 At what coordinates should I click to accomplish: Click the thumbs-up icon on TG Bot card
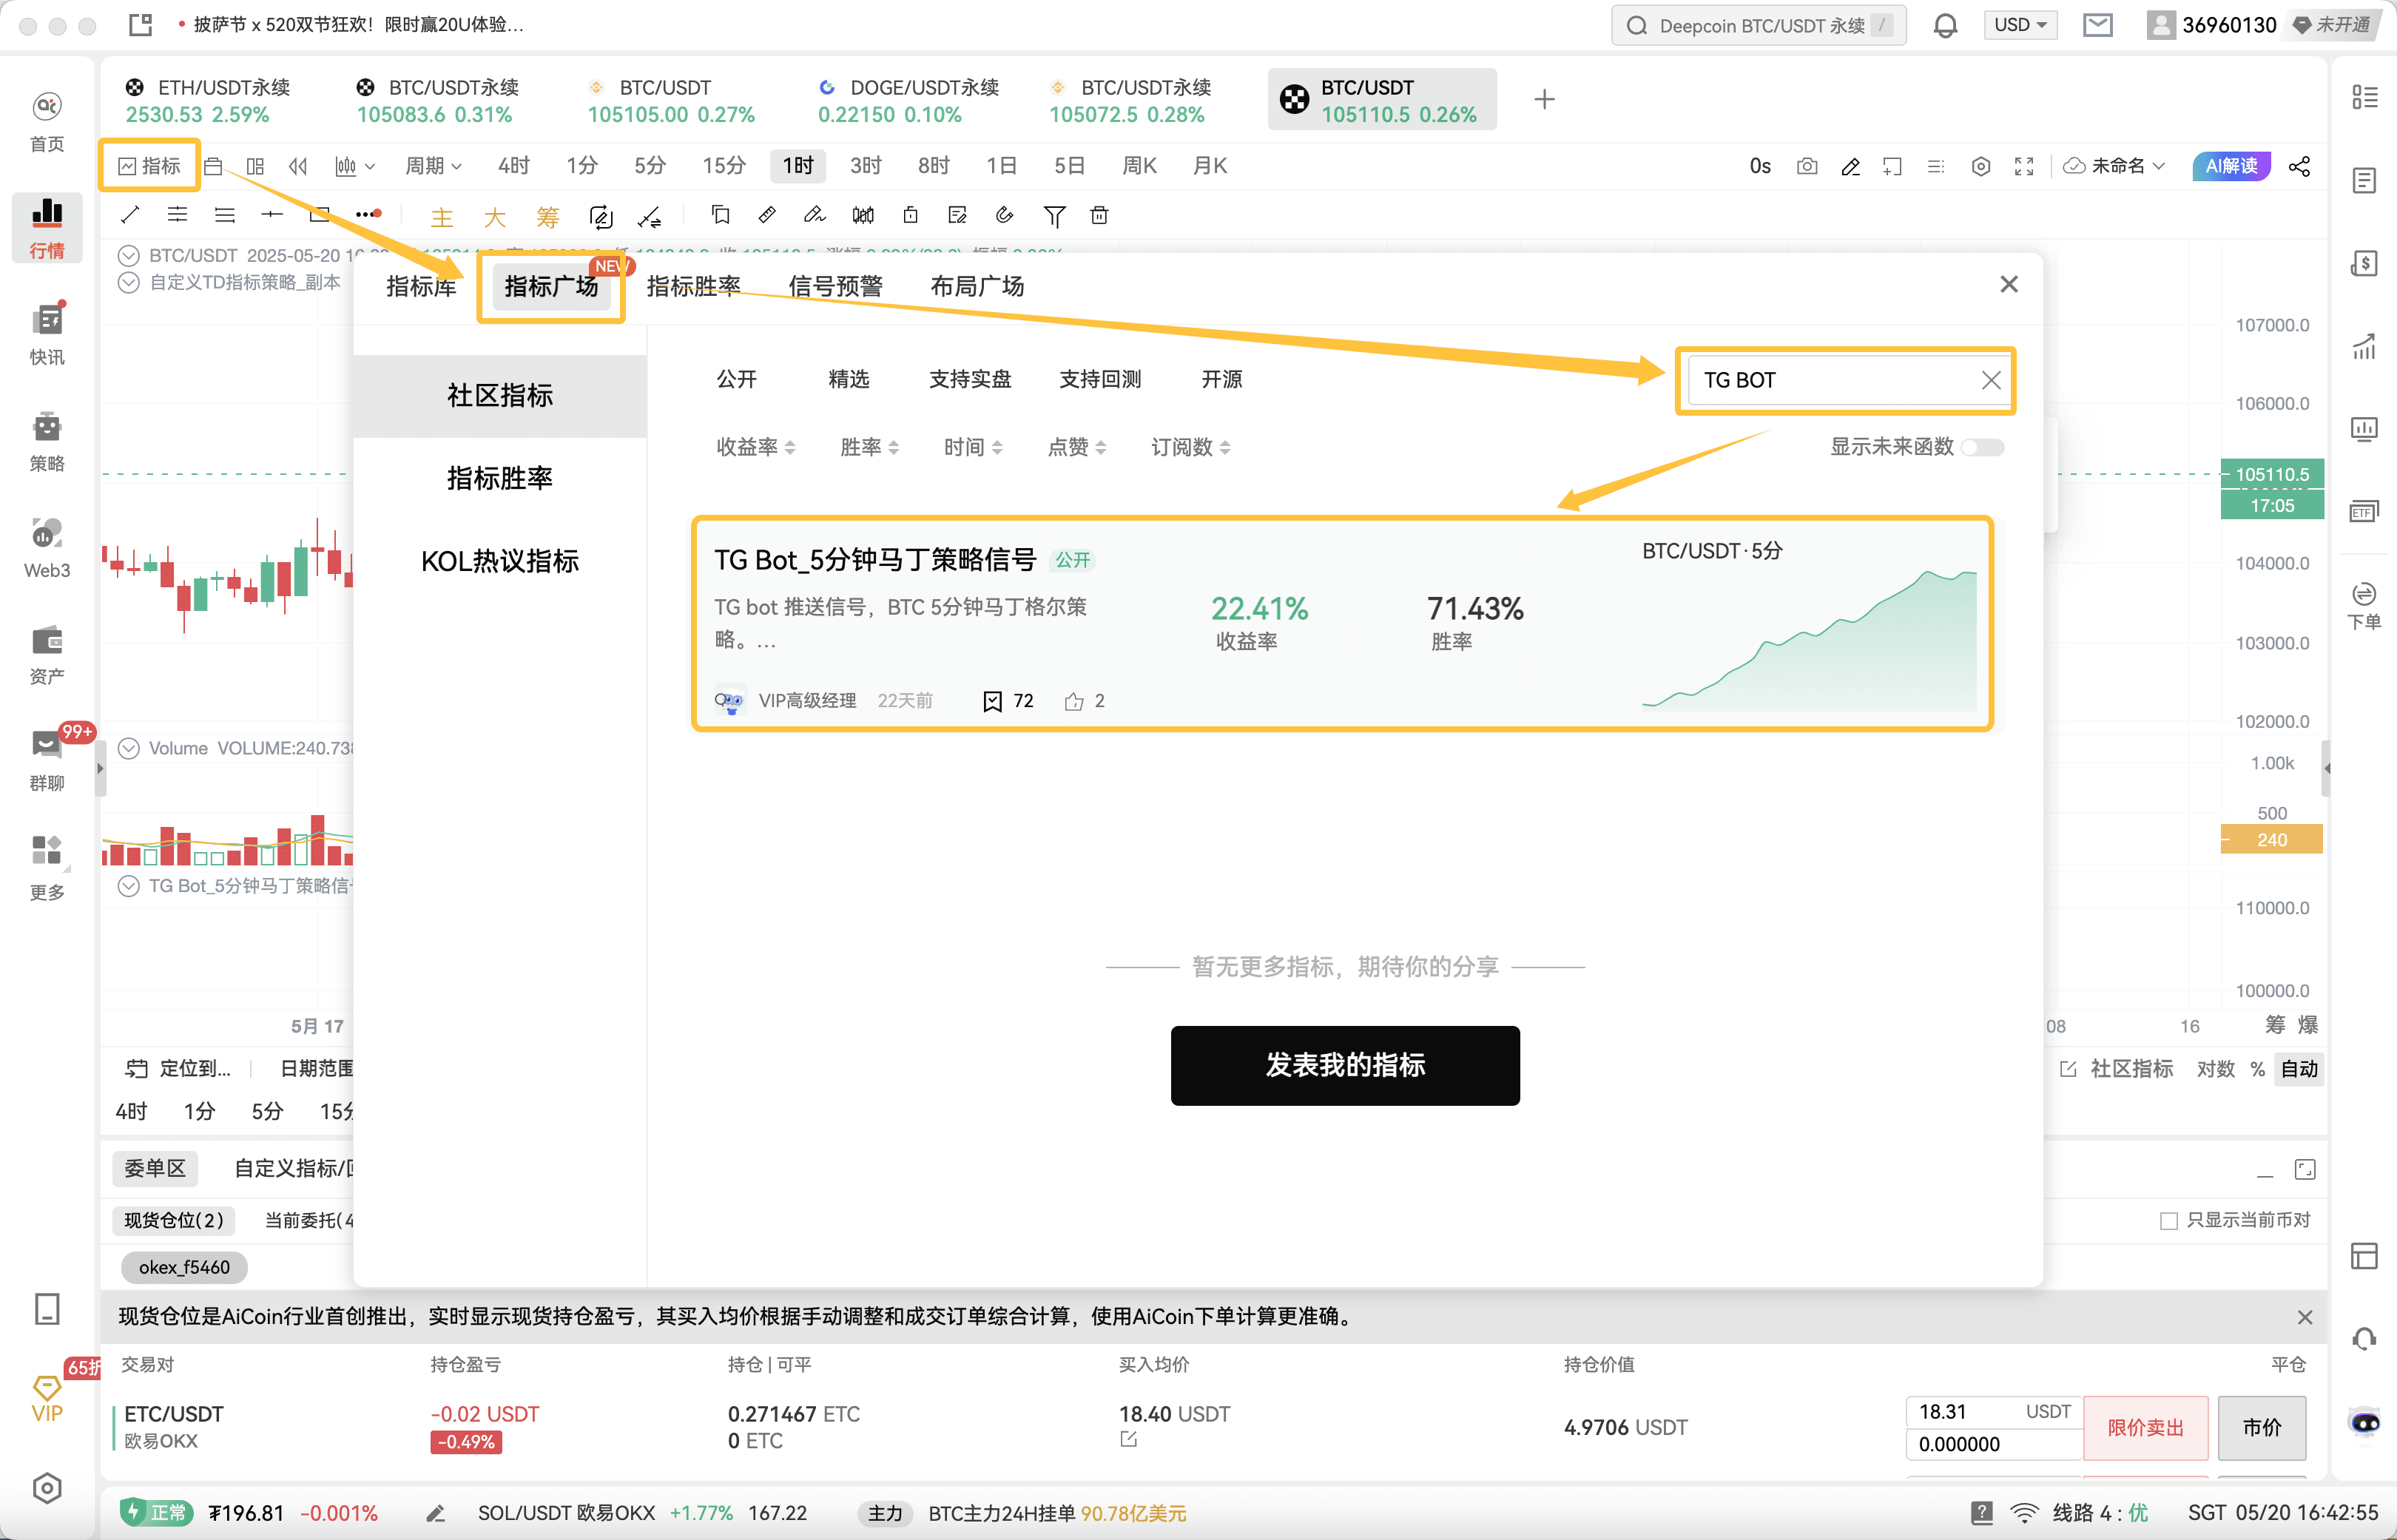1074,701
